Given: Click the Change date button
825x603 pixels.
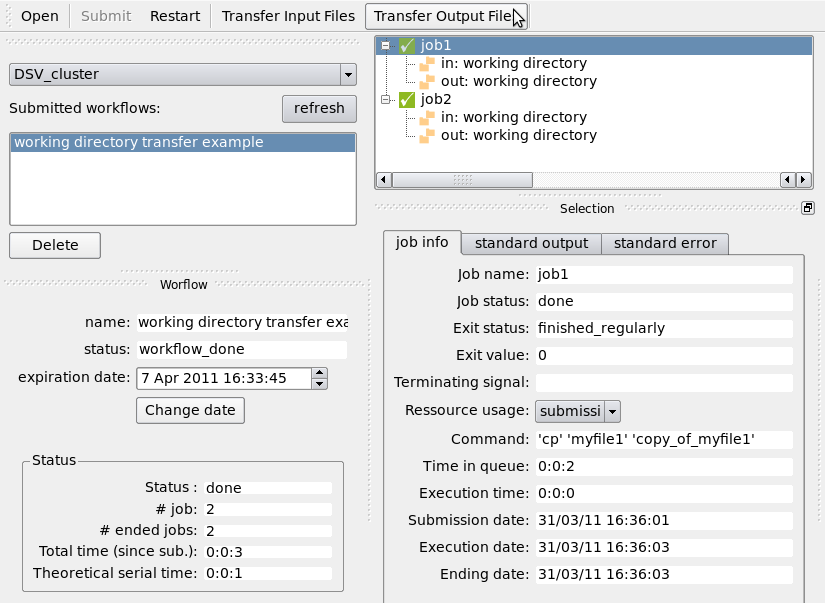Looking at the screenshot, I should (190, 410).
